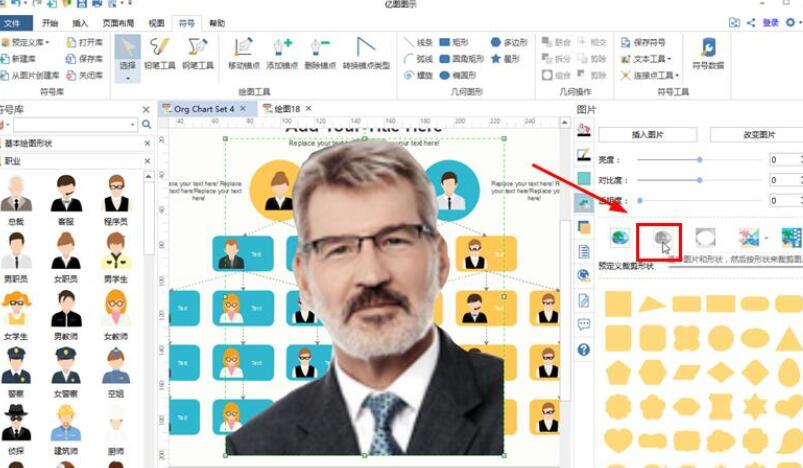Select the 总裁 symbol in 职业 library
Image resolution: width=803 pixels, height=468 pixels.
[x=16, y=199]
